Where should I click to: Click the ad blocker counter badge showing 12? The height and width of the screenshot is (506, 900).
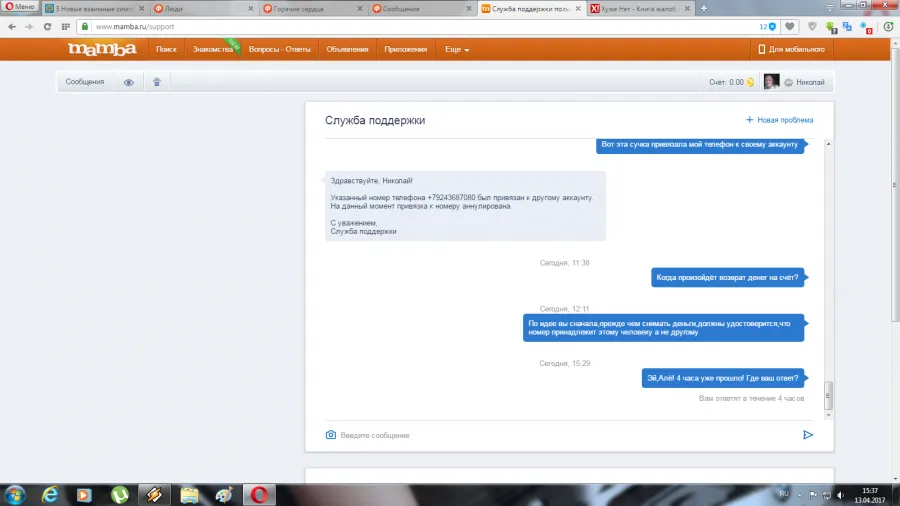point(767,26)
